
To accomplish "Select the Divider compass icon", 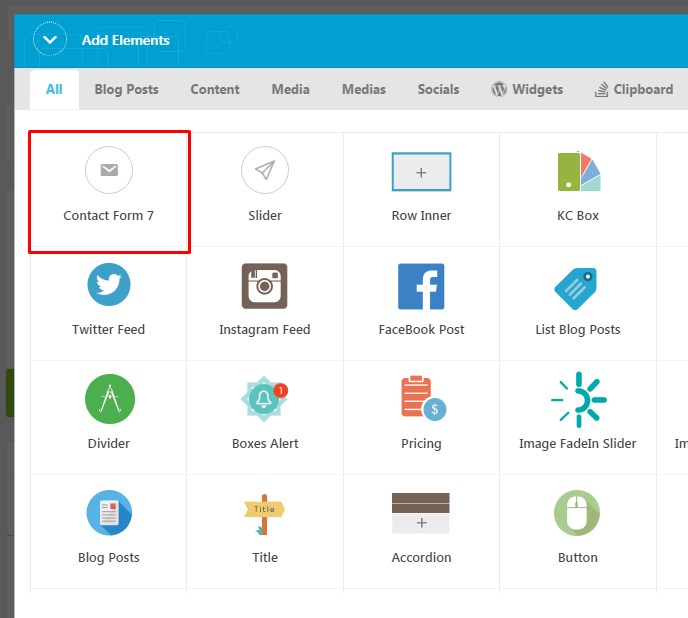I will pyautogui.click(x=109, y=400).
